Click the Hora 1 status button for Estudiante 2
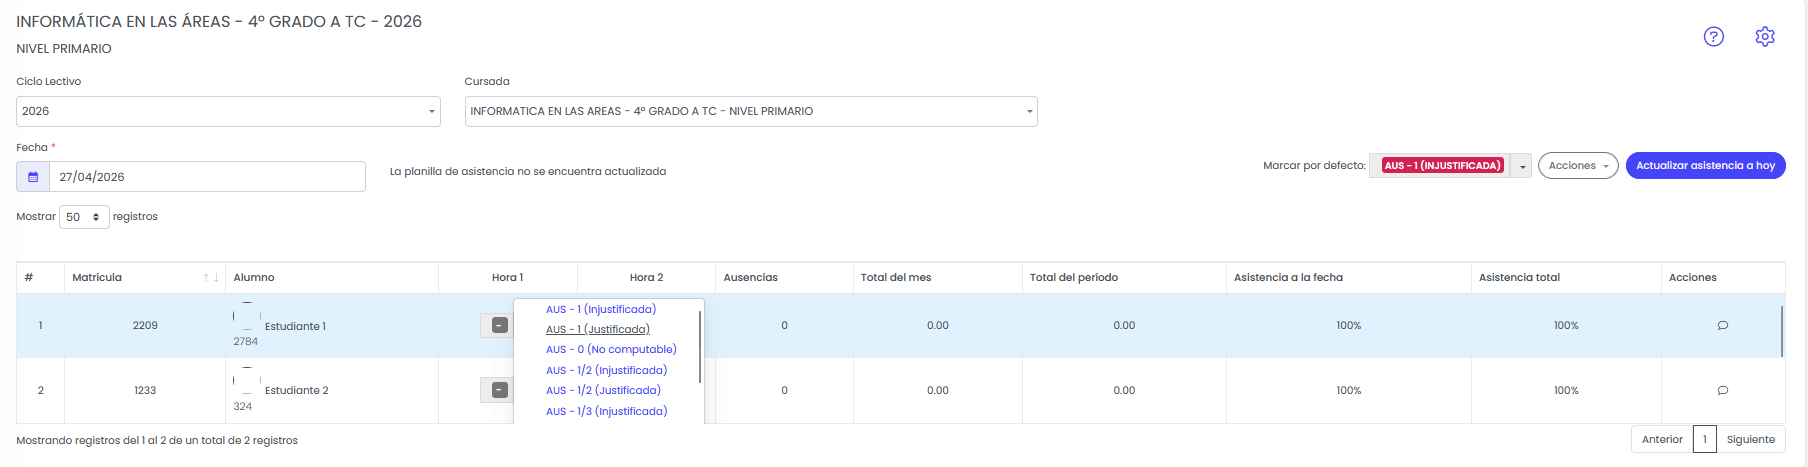This screenshot has height=467, width=1808. pyautogui.click(x=500, y=390)
